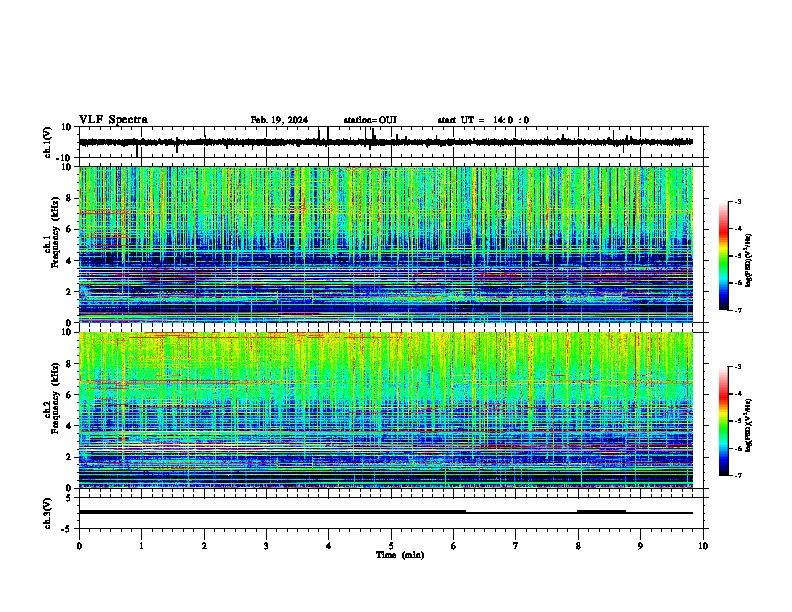This screenshot has width=792, height=612.
Task: Click time axis tick label "0"
Action: 79,546
